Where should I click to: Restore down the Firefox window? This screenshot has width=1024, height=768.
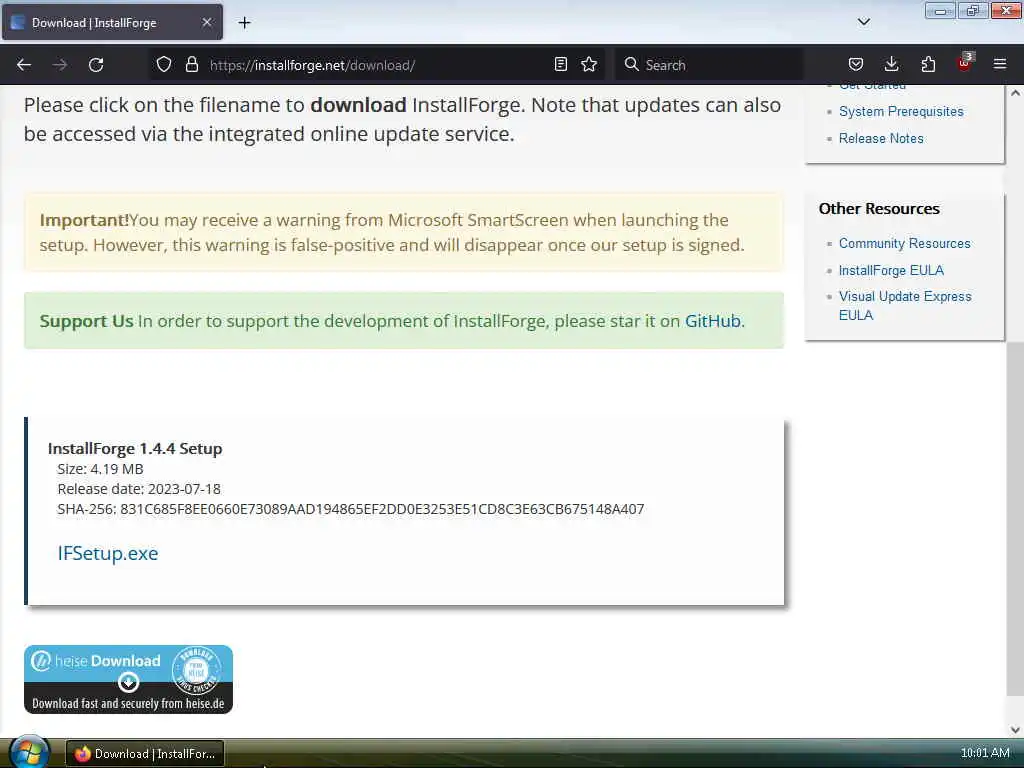(x=972, y=11)
